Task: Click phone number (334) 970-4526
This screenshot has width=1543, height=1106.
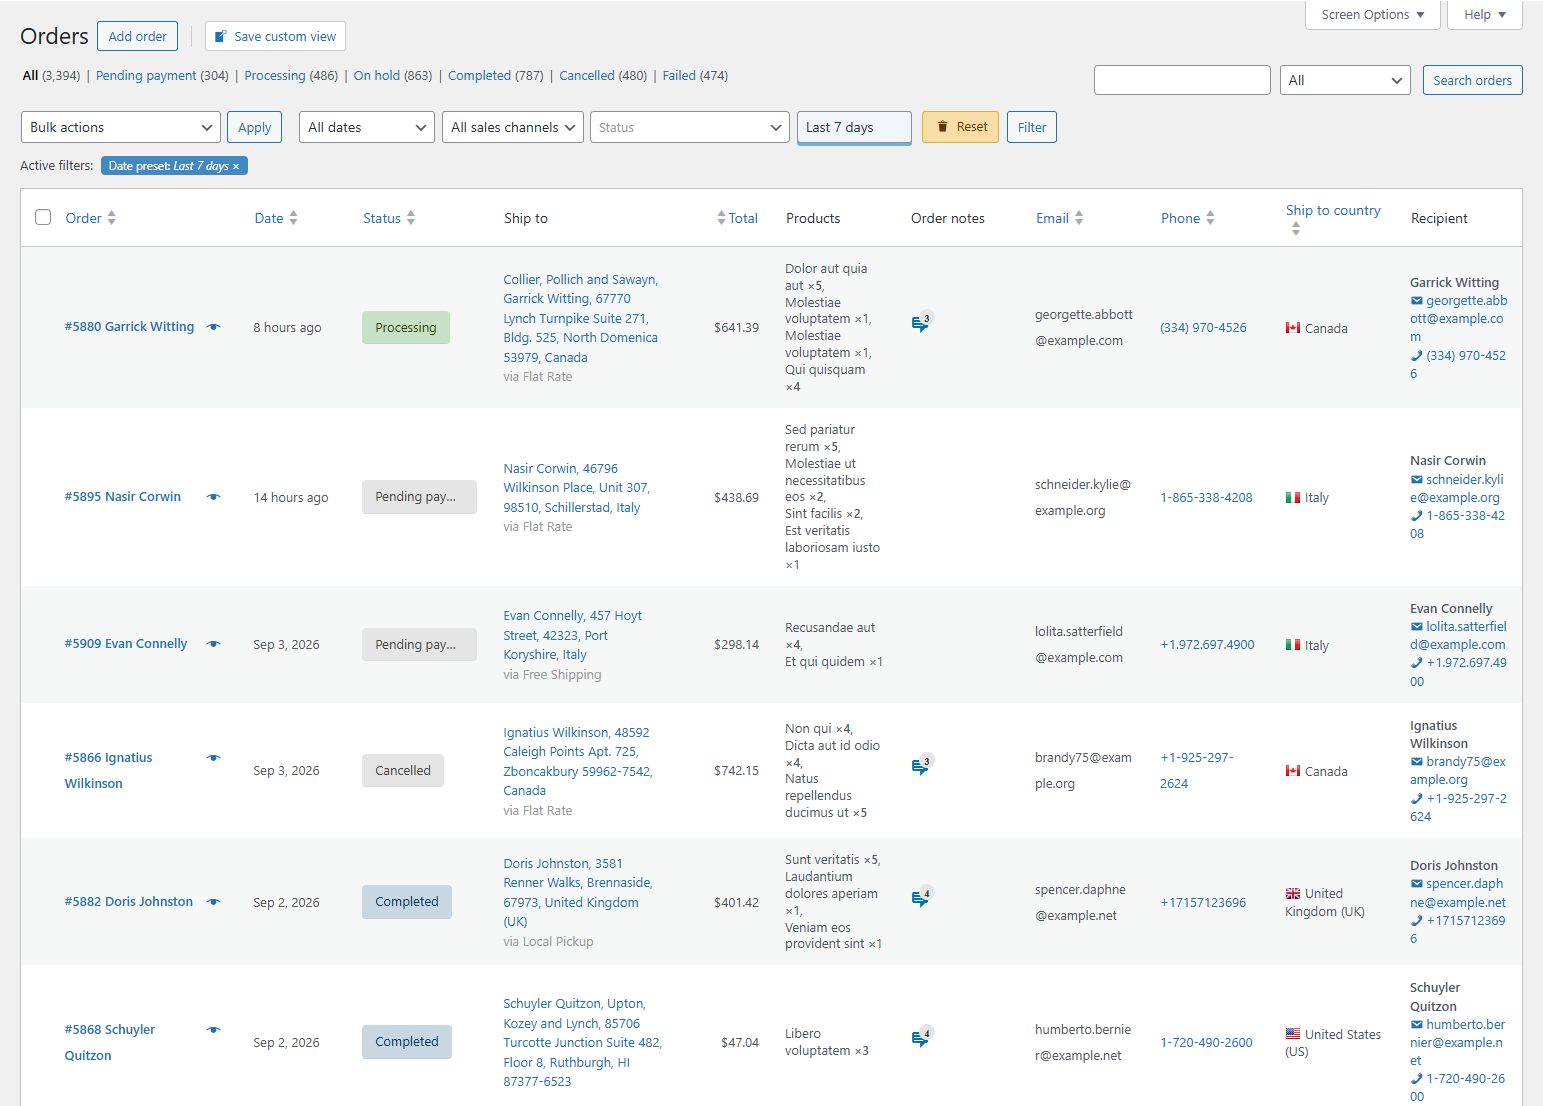Action: (x=1203, y=328)
